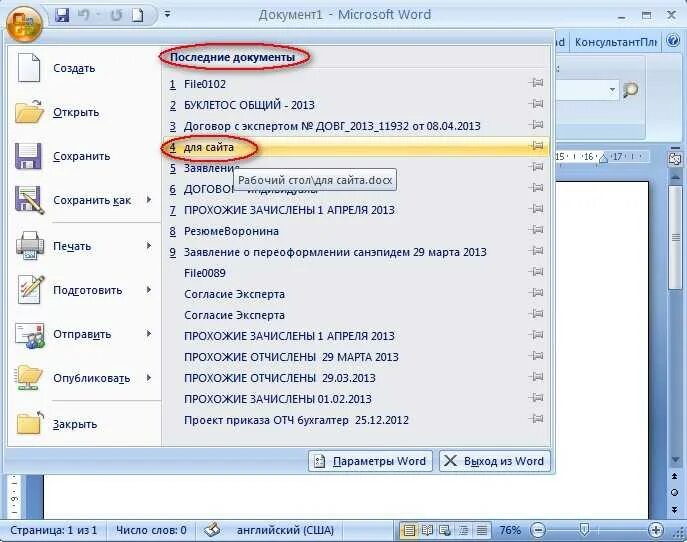Open the highlighted для сайта document
Screen dimensions: 687x542
(x=356, y=147)
